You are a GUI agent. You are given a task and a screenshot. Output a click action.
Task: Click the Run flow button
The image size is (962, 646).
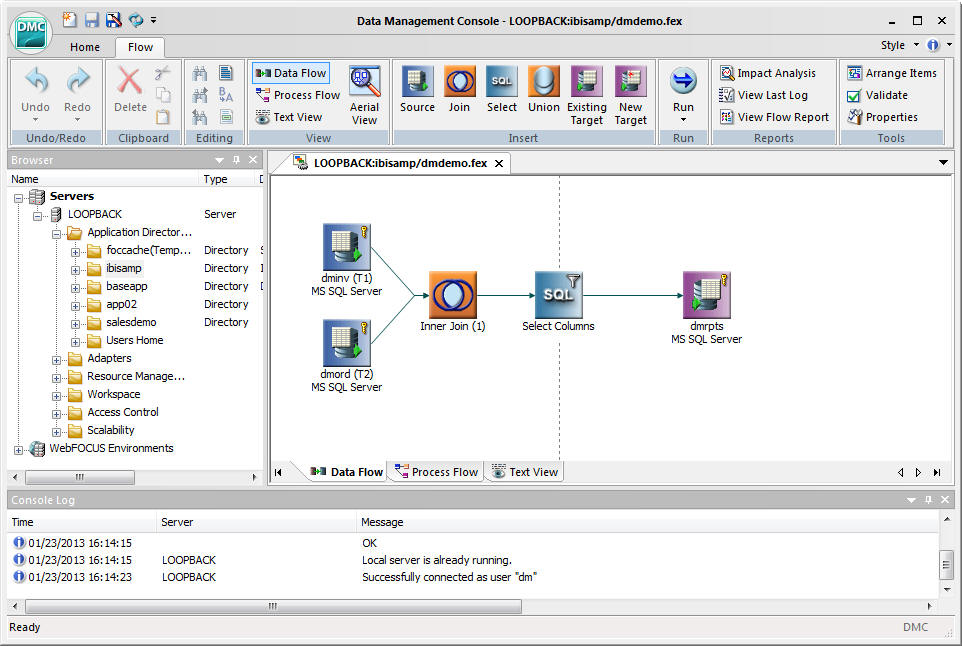(x=683, y=88)
